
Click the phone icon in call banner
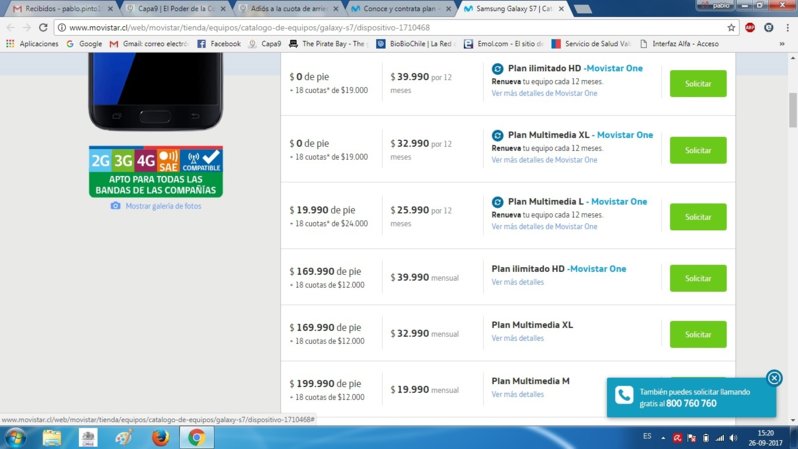pos(624,395)
